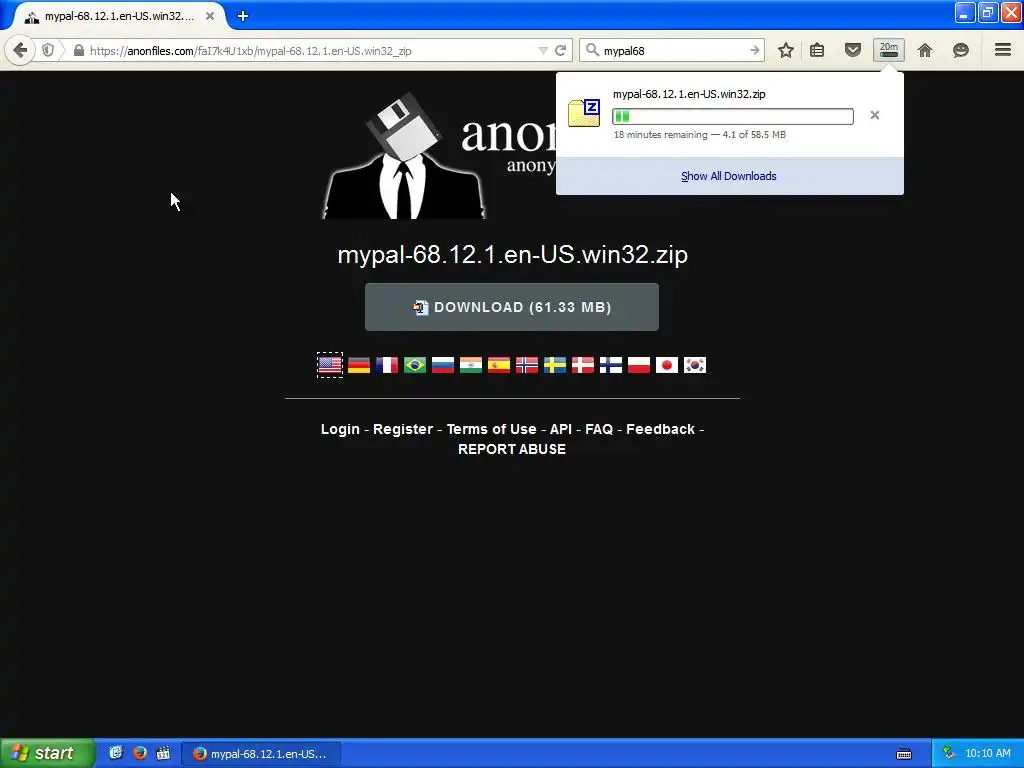Close the mypal-68.12.1 tab
This screenshot has height=768, width=1024.
210,16
